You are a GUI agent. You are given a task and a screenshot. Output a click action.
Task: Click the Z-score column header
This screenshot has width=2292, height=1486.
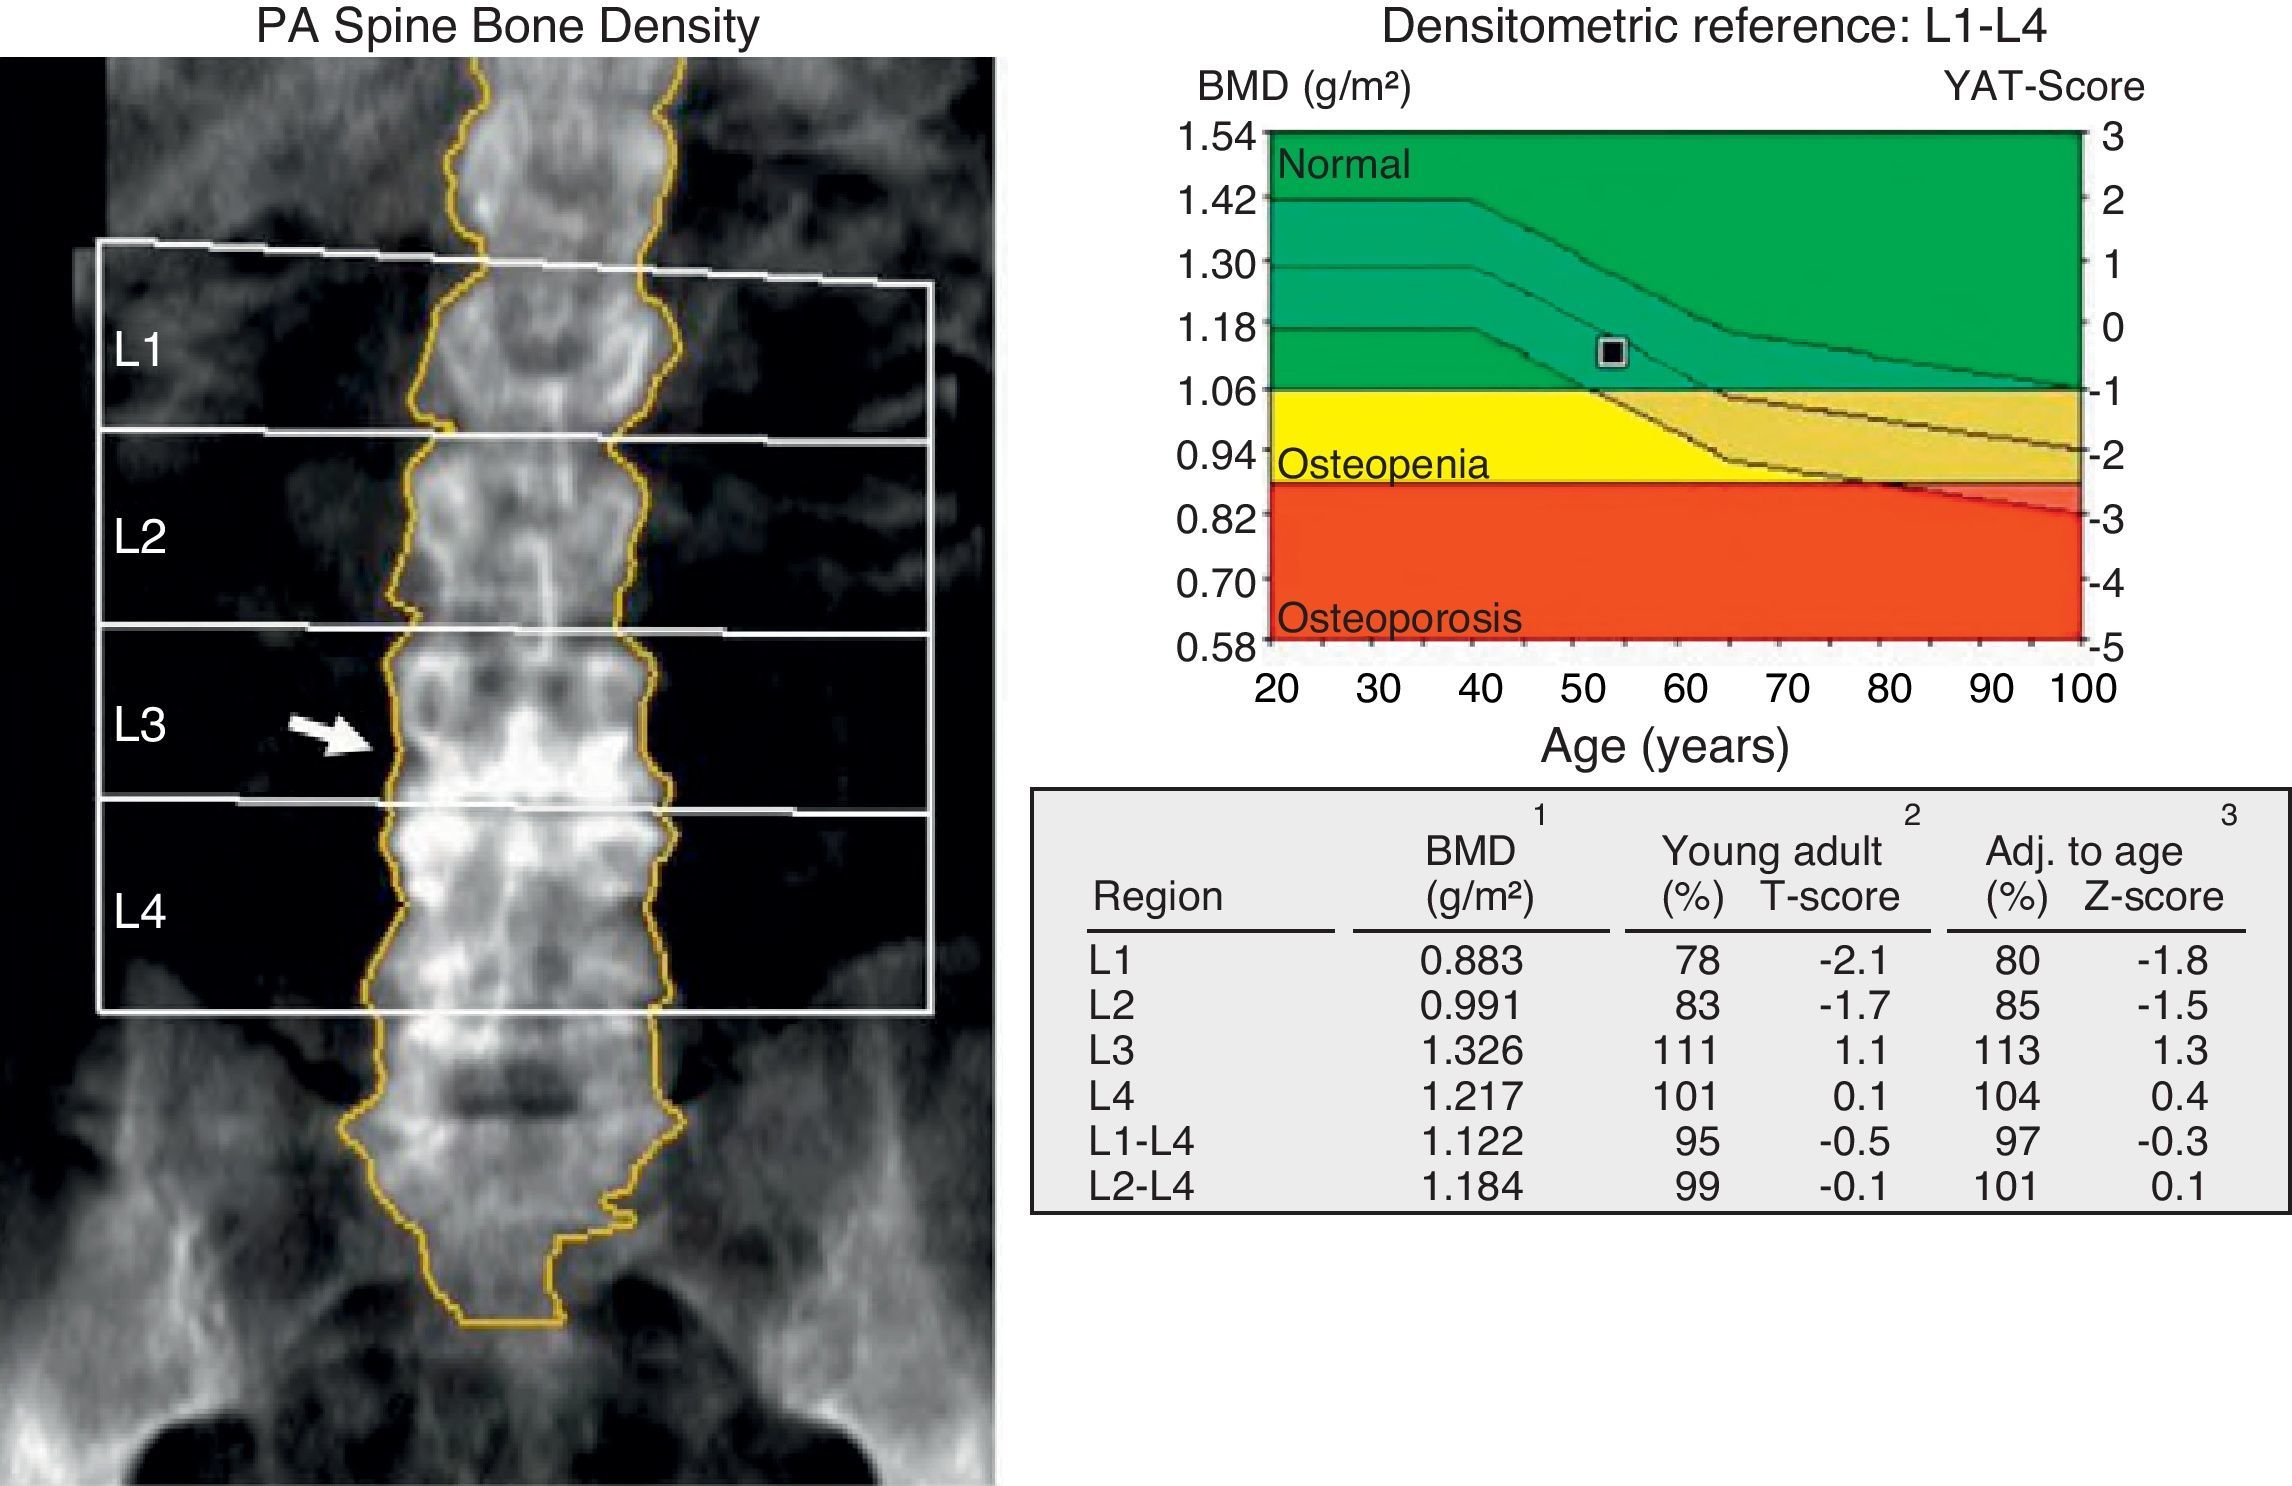(2153, 896)
